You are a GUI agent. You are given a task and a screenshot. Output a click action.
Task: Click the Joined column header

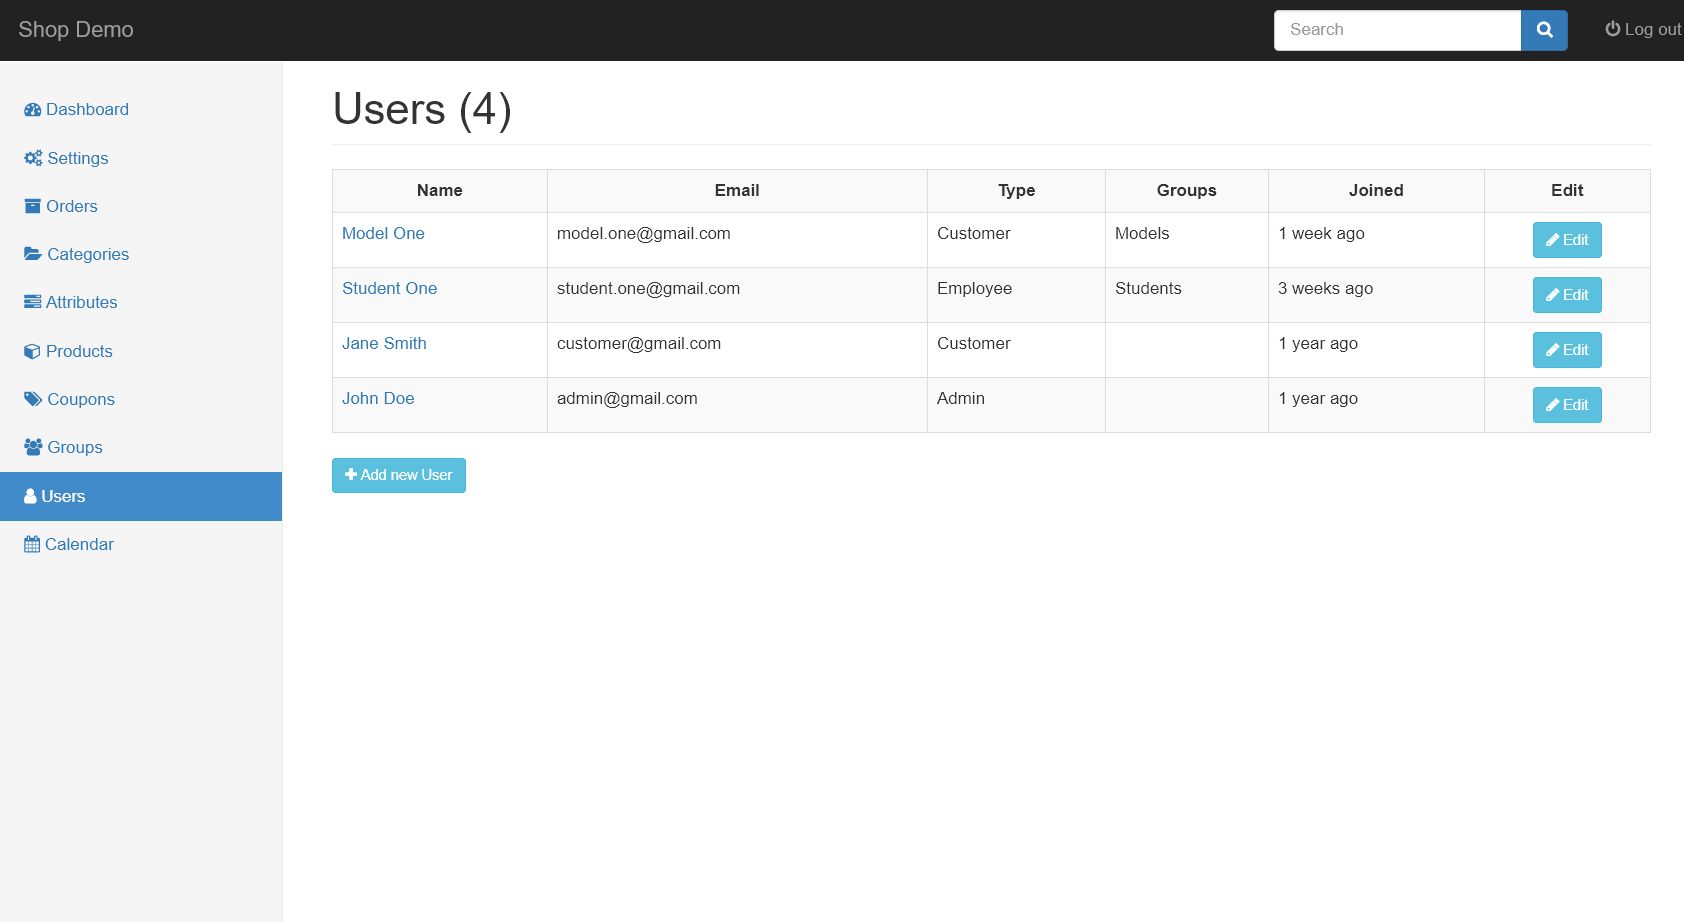1376,190
